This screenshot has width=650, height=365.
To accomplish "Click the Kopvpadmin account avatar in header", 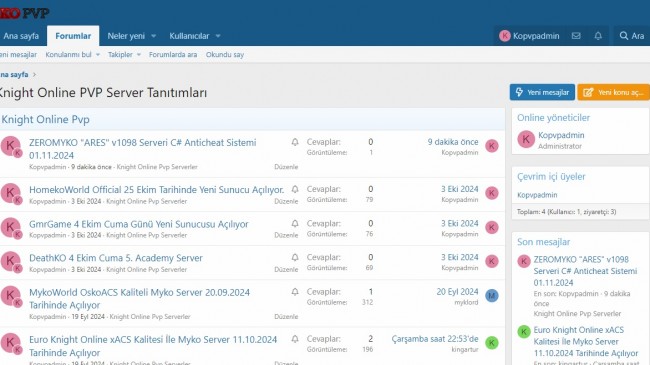I will tap(504, 36).
